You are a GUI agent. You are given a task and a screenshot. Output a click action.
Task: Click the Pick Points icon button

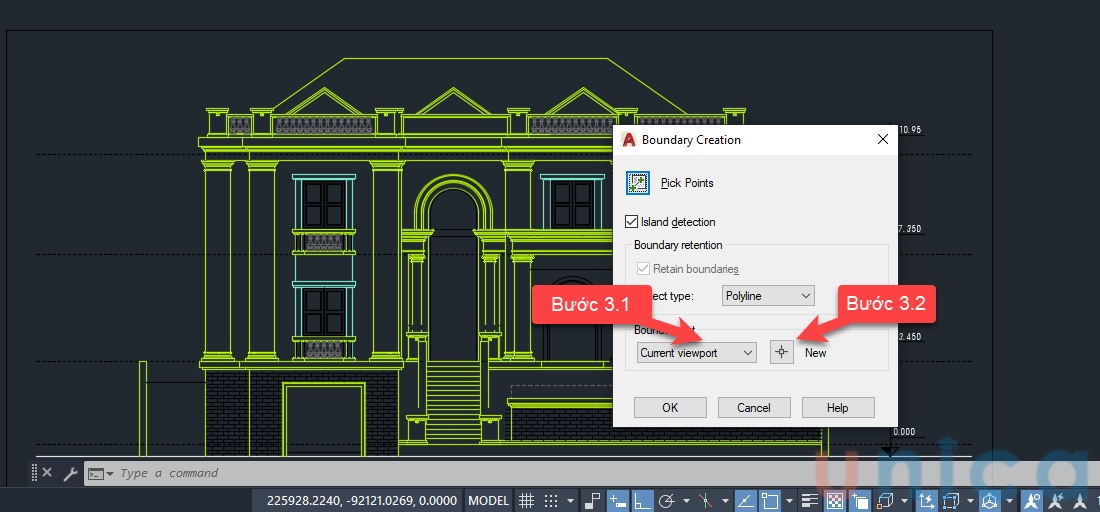(x=638, y=183)
